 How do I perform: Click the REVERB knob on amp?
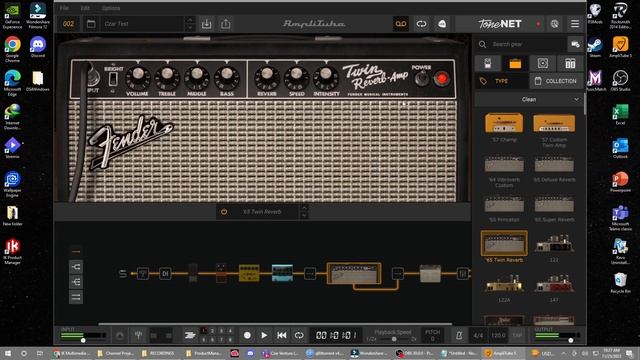(267, 78)
